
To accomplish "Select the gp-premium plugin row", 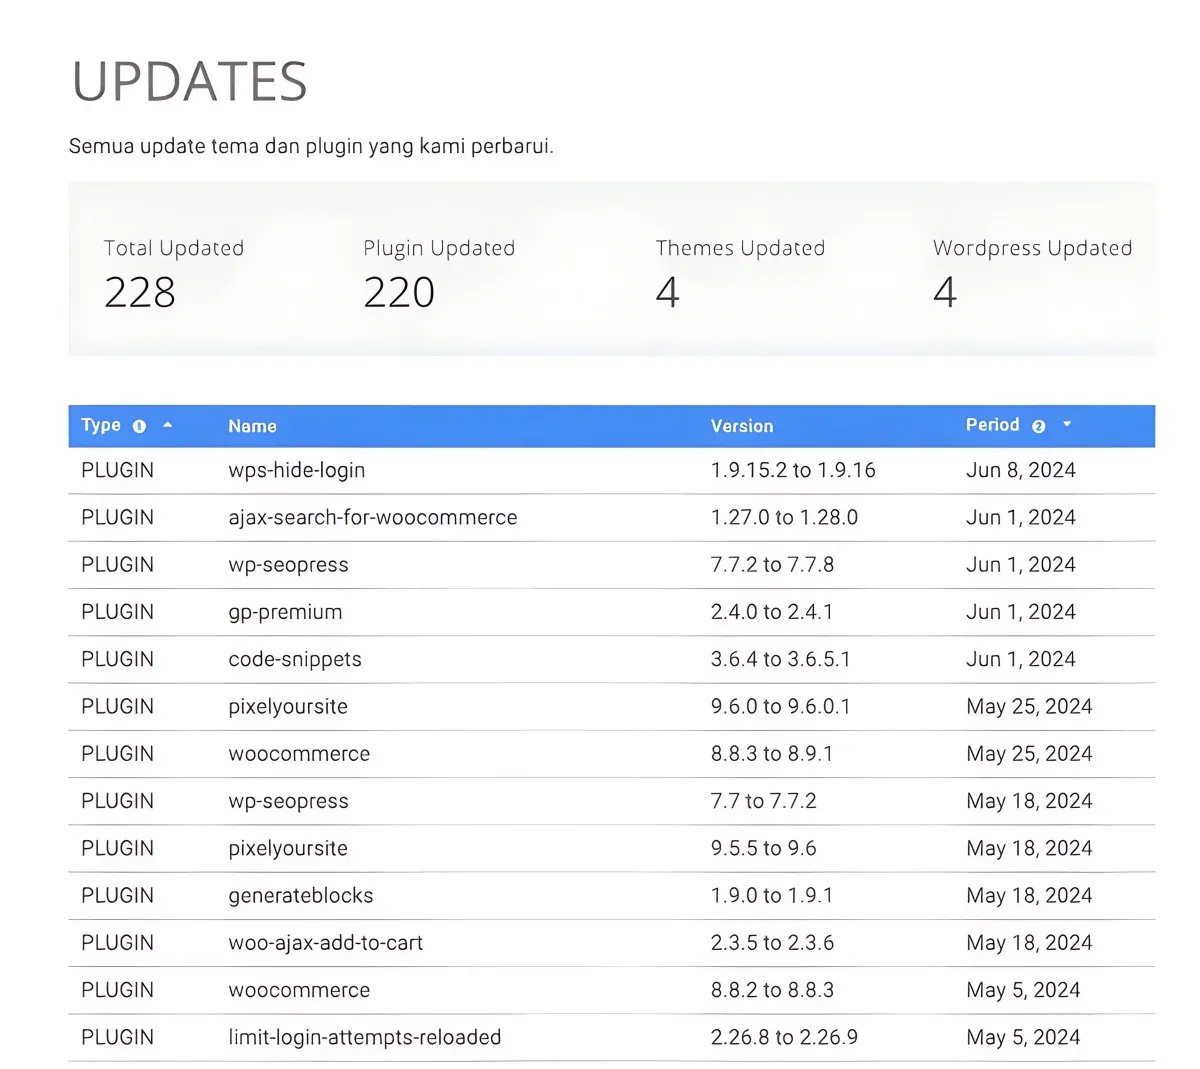I will pos(611,612).
